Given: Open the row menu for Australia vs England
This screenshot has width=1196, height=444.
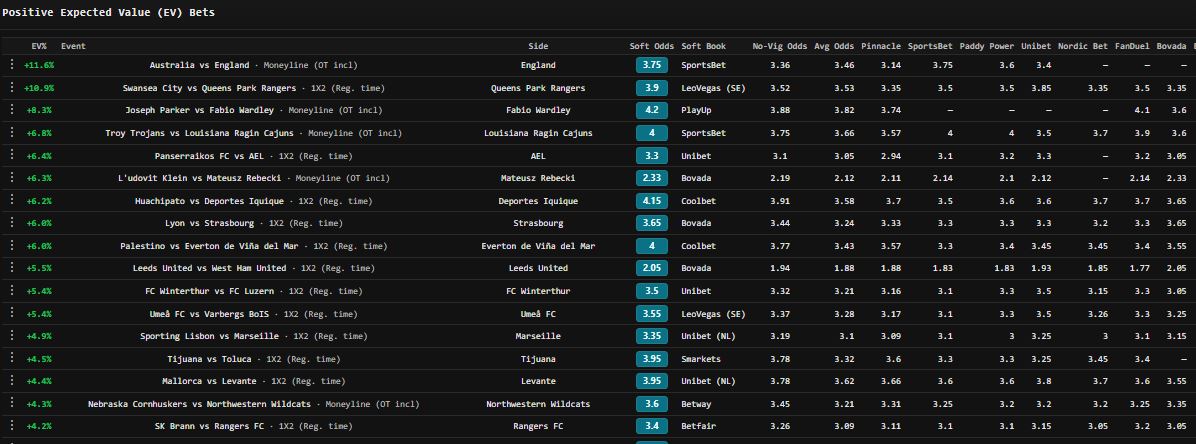Looking at the screenshot, I should pos(13,65).
